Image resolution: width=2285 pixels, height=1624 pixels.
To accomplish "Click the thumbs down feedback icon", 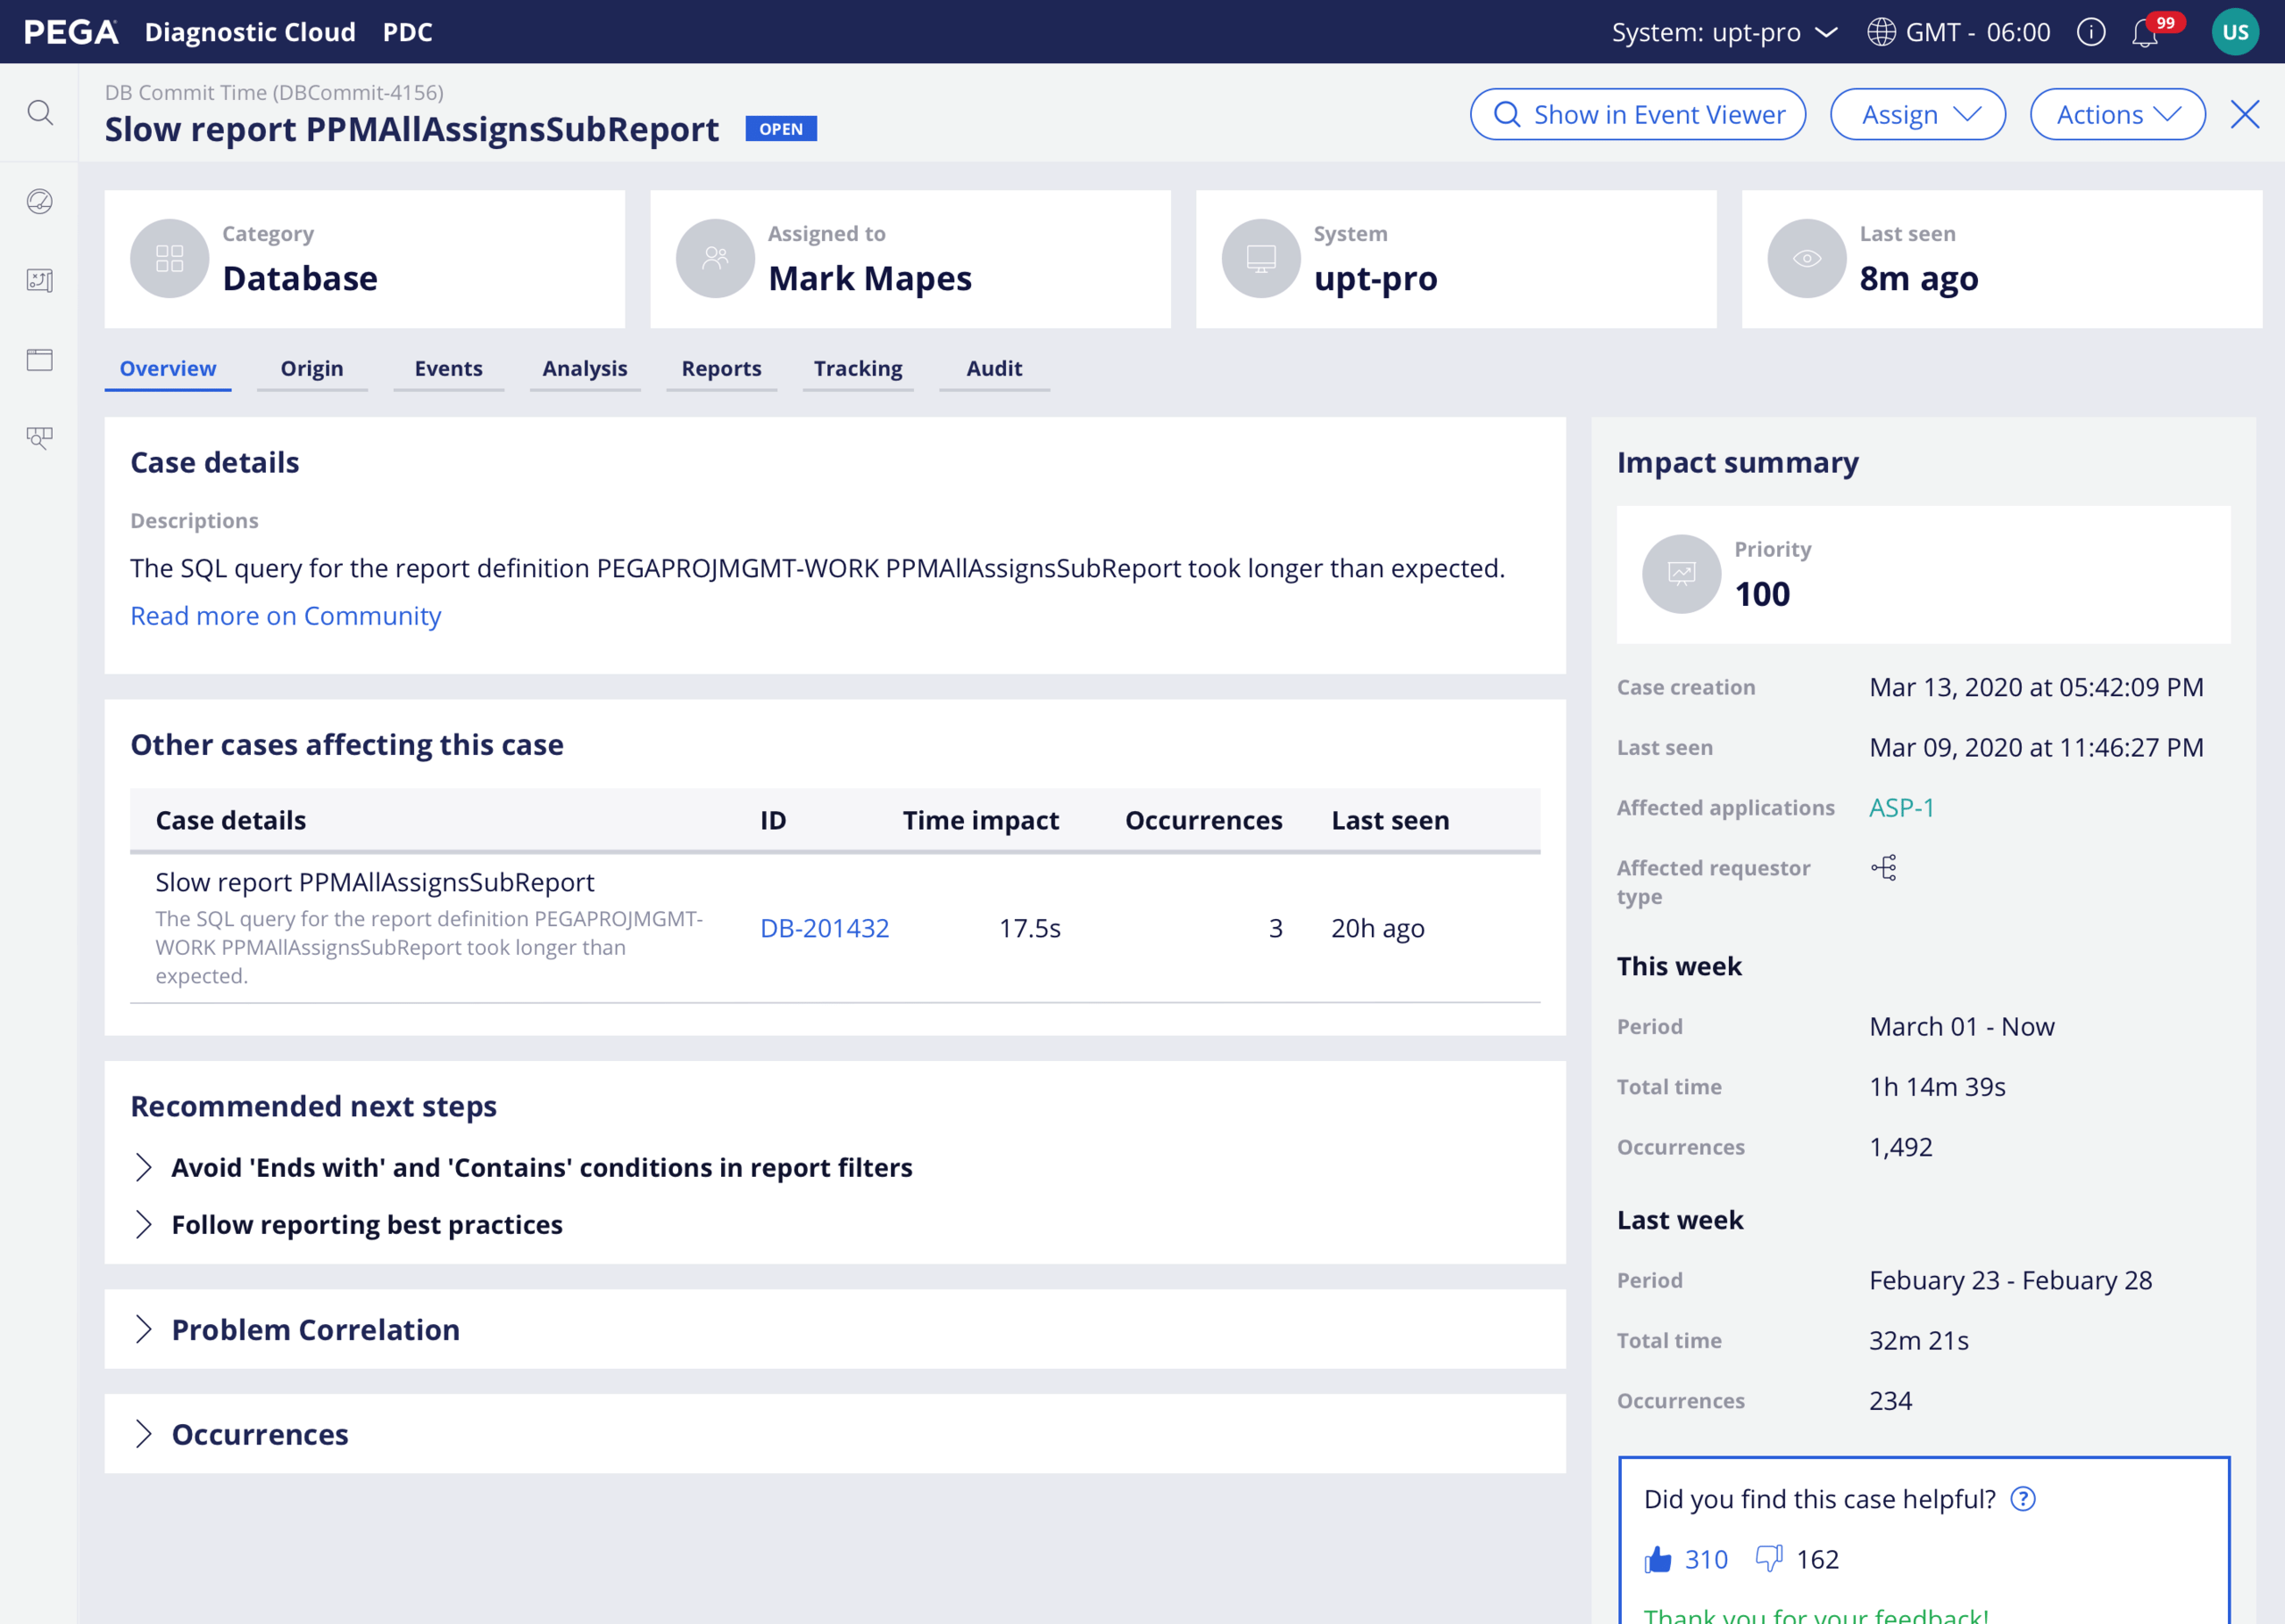I will coord(1769,1558).
